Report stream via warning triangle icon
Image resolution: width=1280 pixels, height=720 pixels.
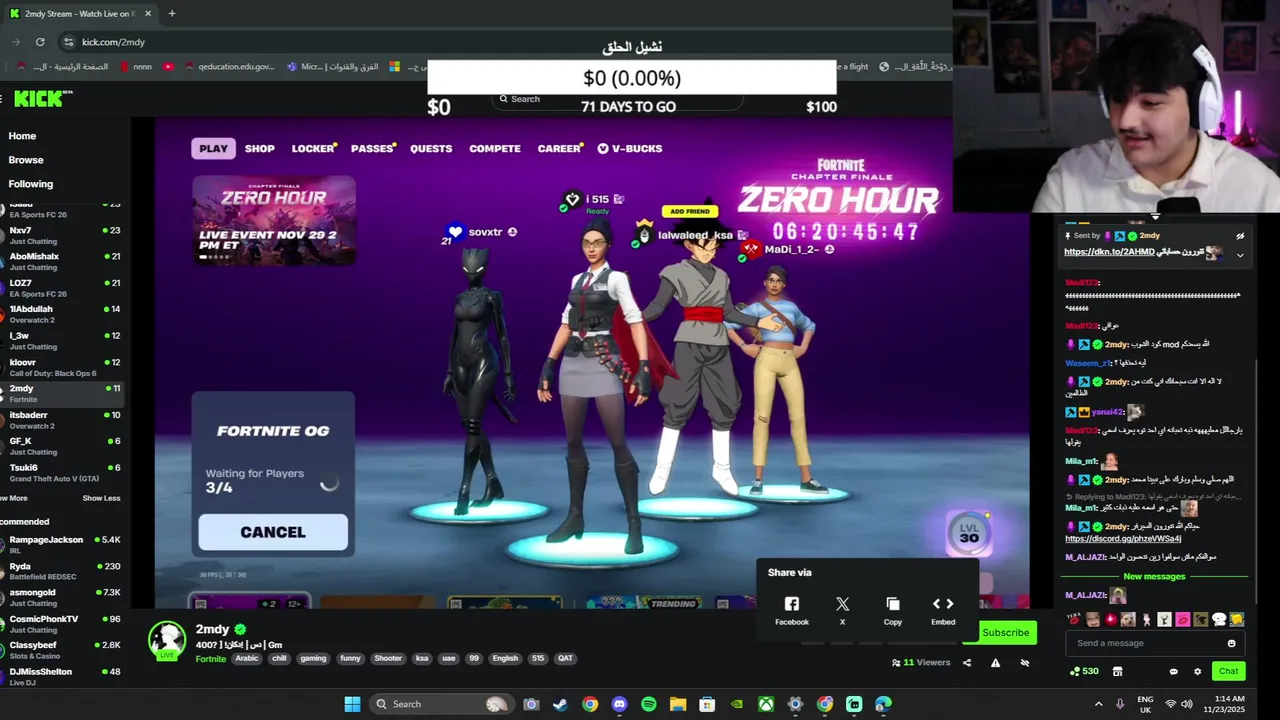pos(995,662)
